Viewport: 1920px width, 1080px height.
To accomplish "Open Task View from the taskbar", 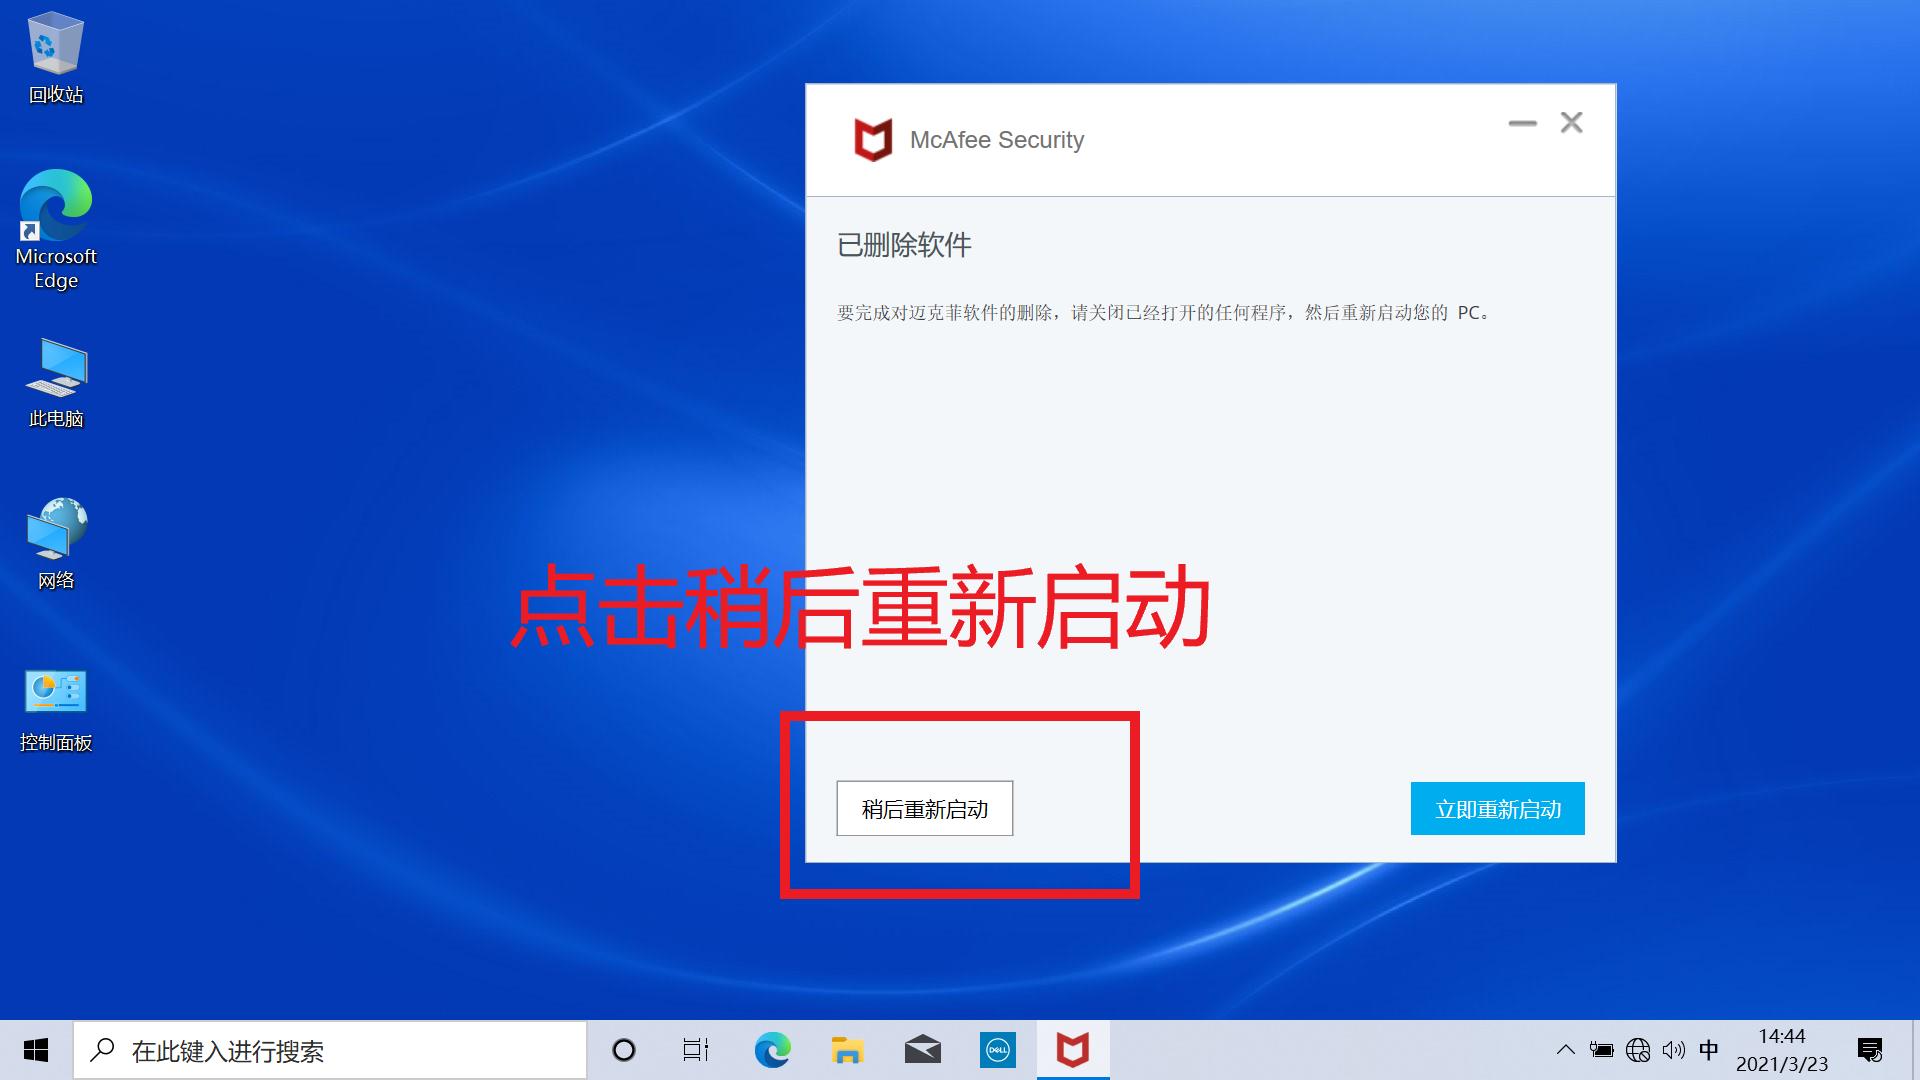I will coord(696,1050).
